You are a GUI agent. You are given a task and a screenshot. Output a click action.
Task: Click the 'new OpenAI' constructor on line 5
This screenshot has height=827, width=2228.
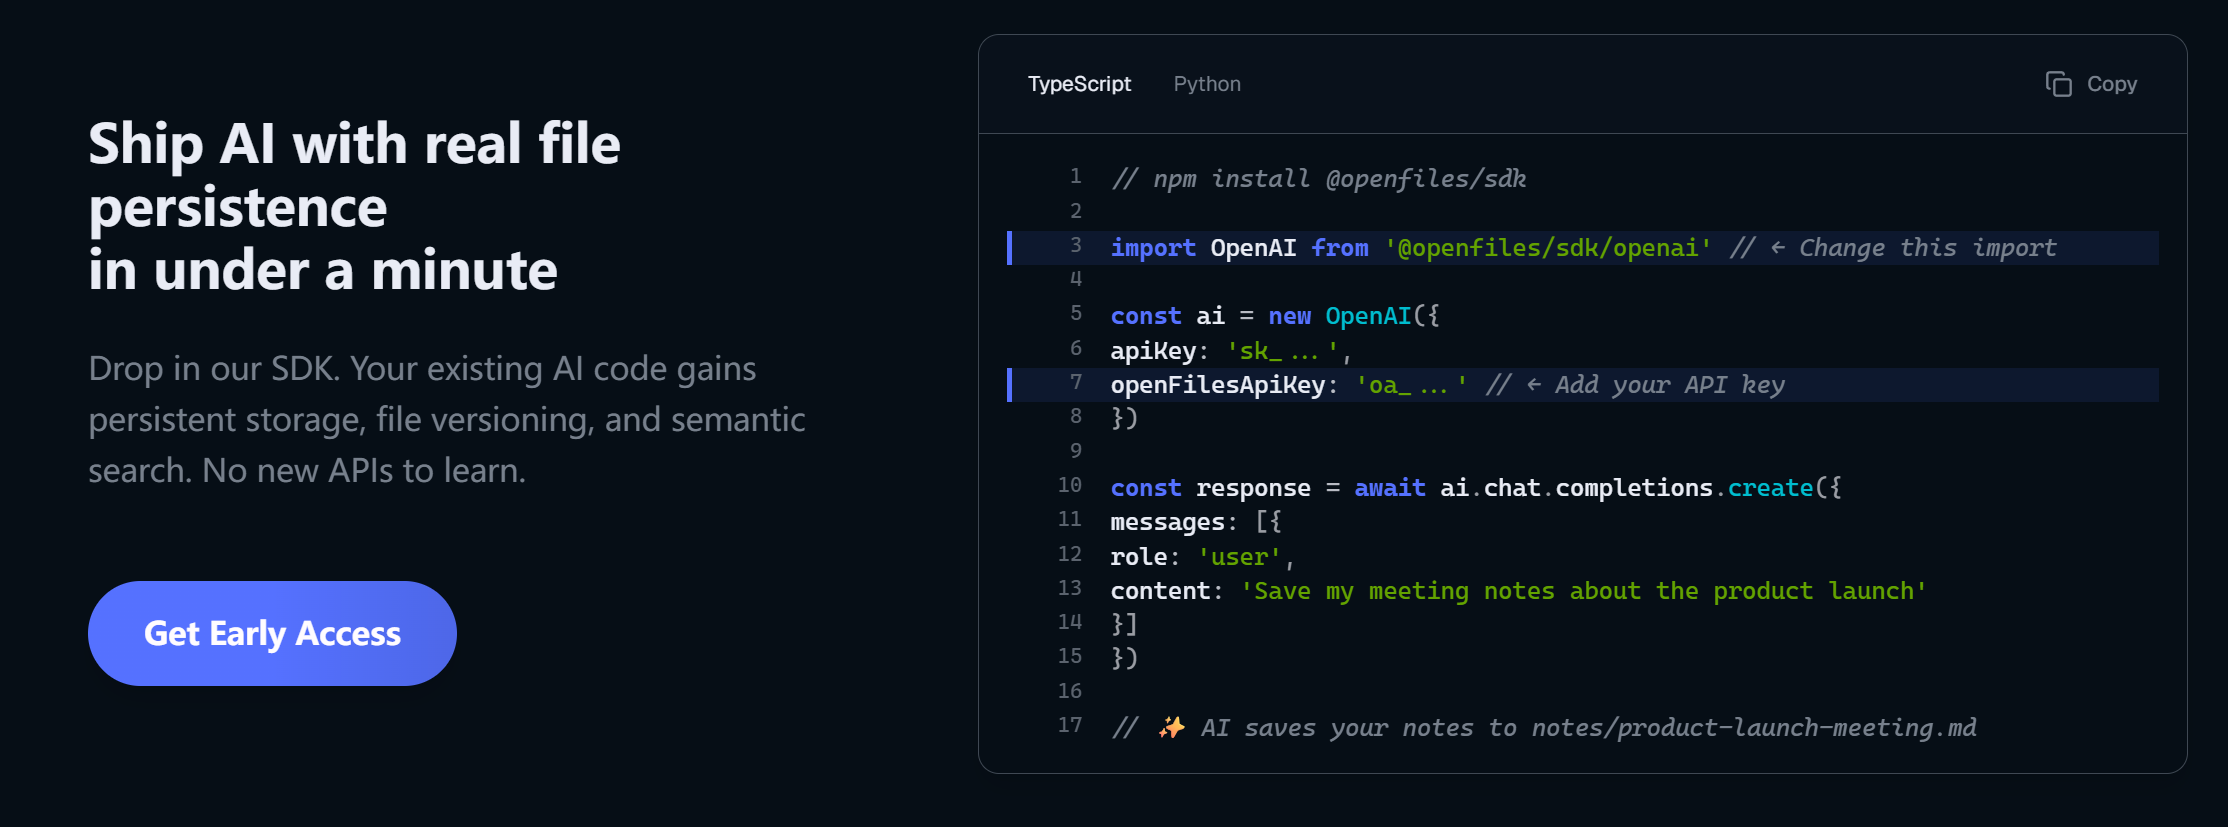[x=1340, y=316]
